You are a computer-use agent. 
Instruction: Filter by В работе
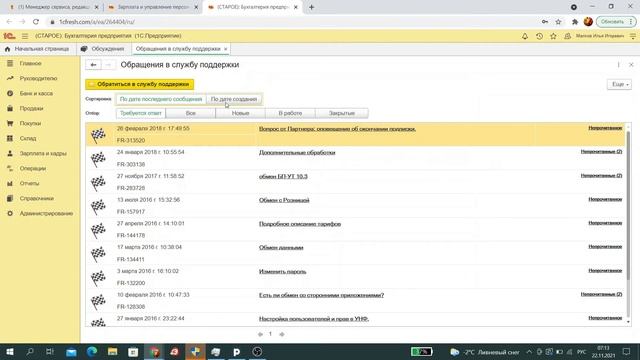[x=290, y=113]
